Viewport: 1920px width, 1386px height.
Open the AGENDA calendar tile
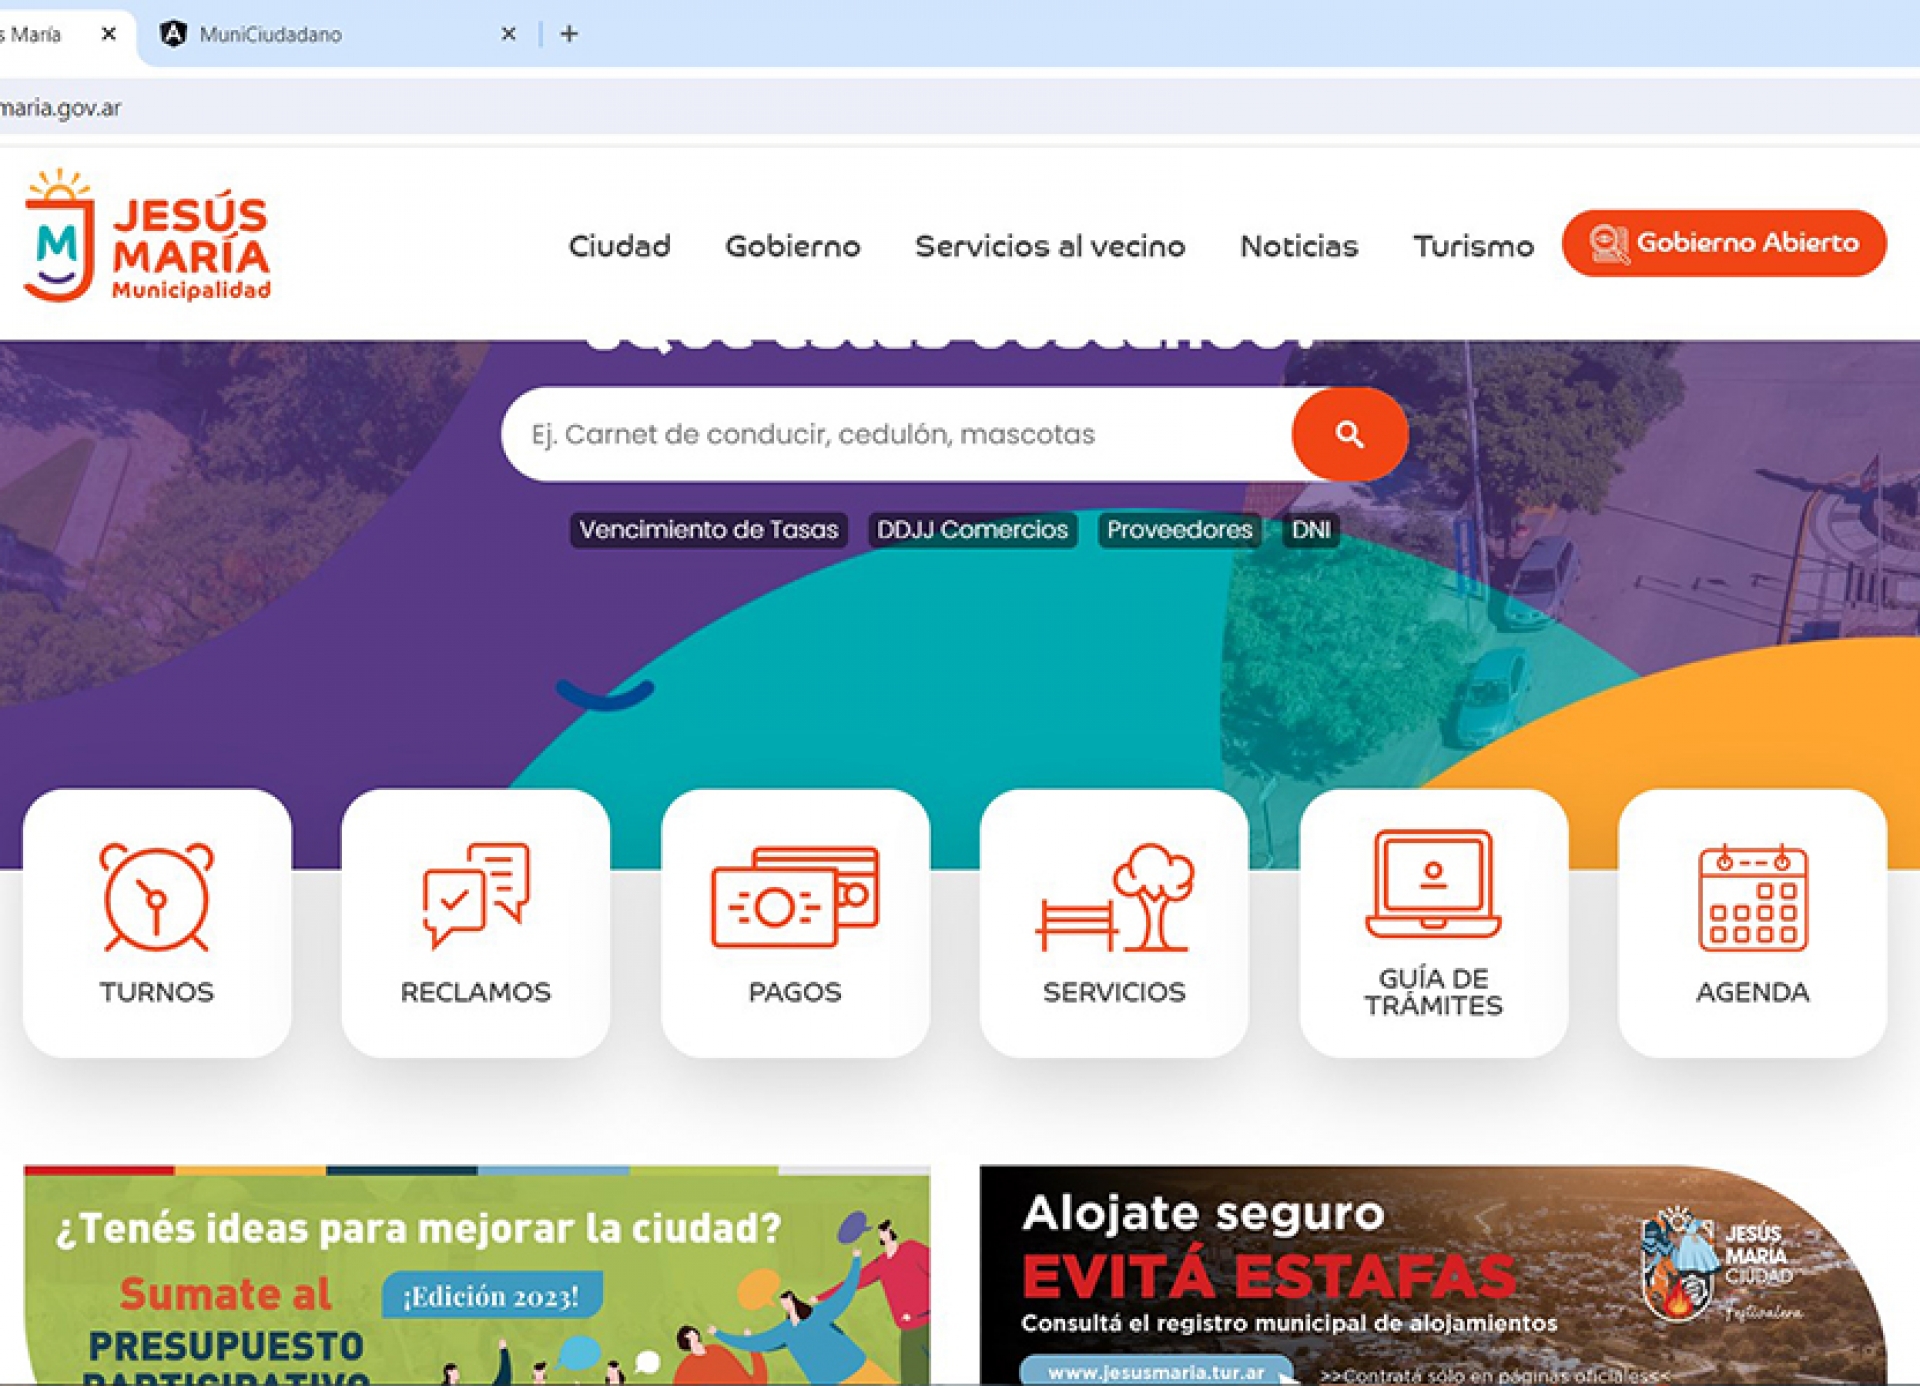click(1752, 922)
